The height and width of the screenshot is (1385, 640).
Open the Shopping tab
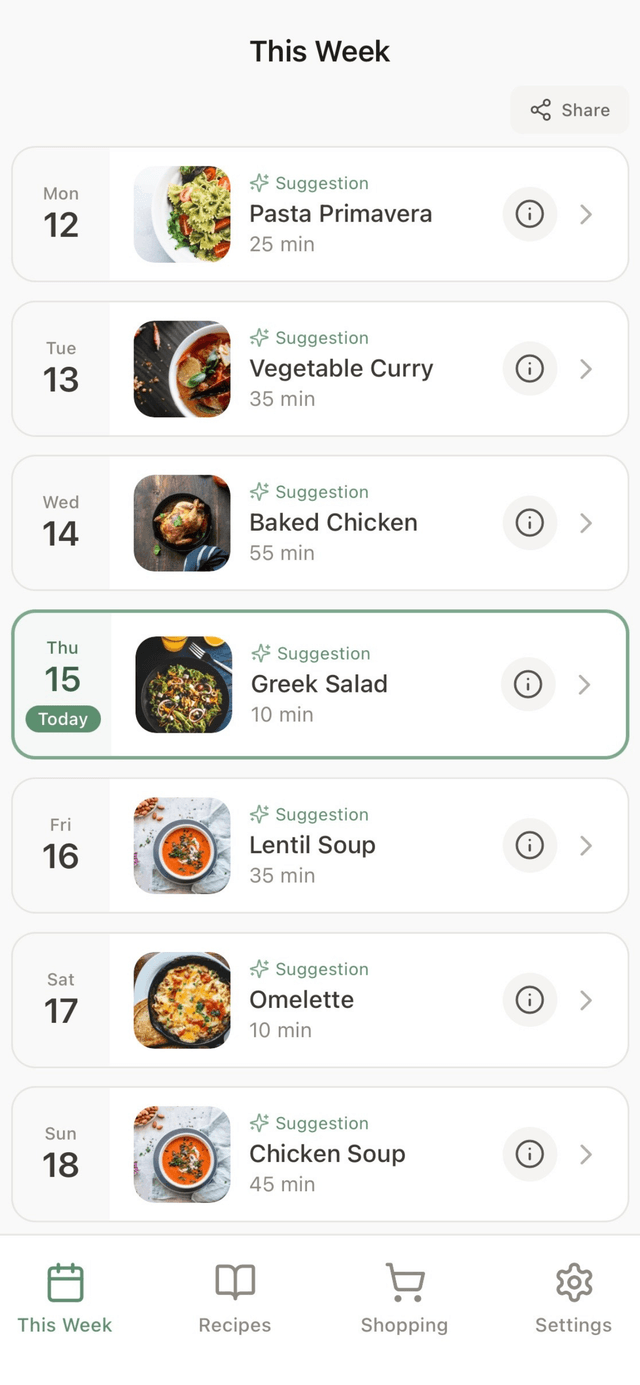(404, 1297)
